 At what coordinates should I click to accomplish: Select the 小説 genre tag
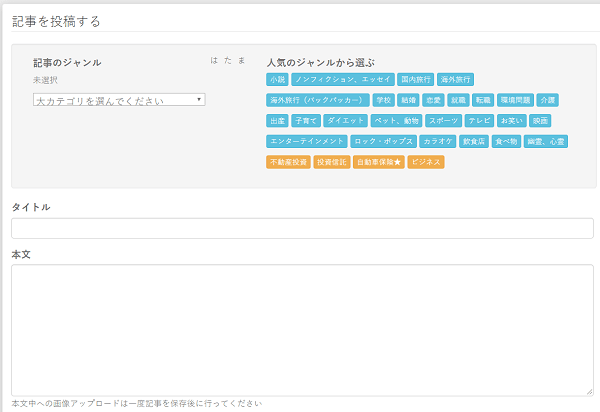coord(277,80)
